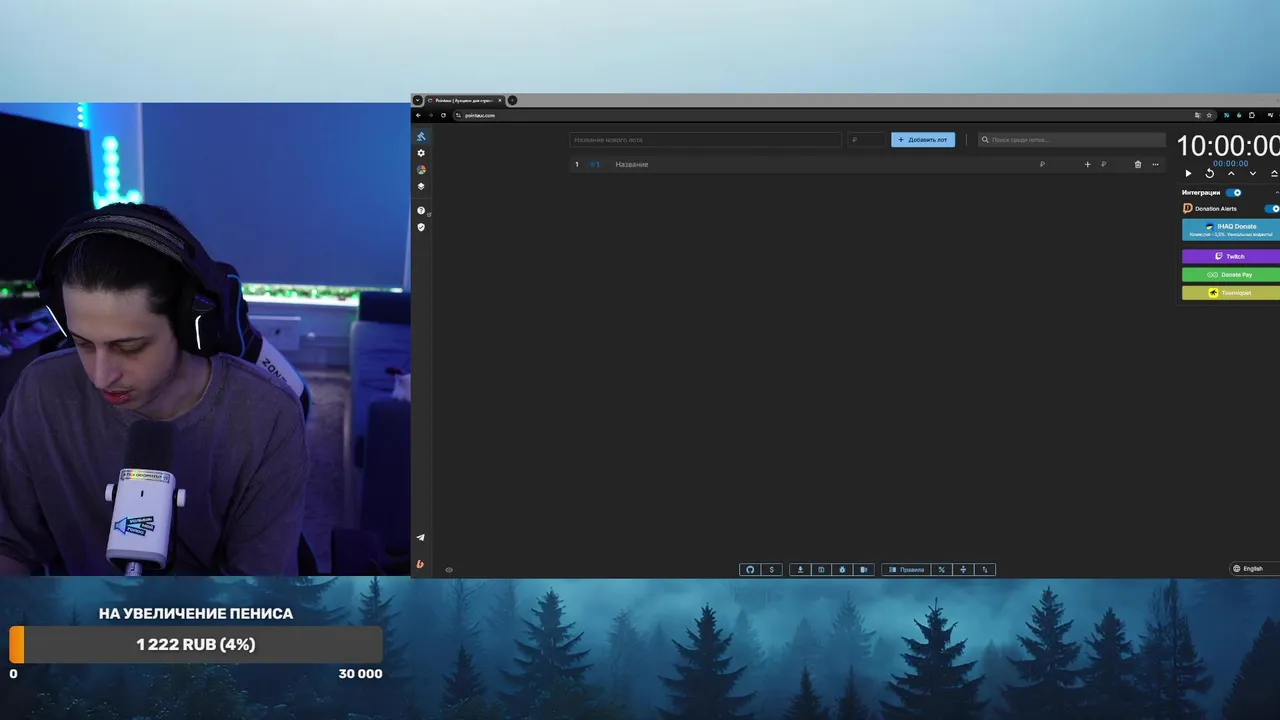Click the download icon in bottom toolbar
The height and width of the screenshot is (720, 1280).
click(800, 570)
